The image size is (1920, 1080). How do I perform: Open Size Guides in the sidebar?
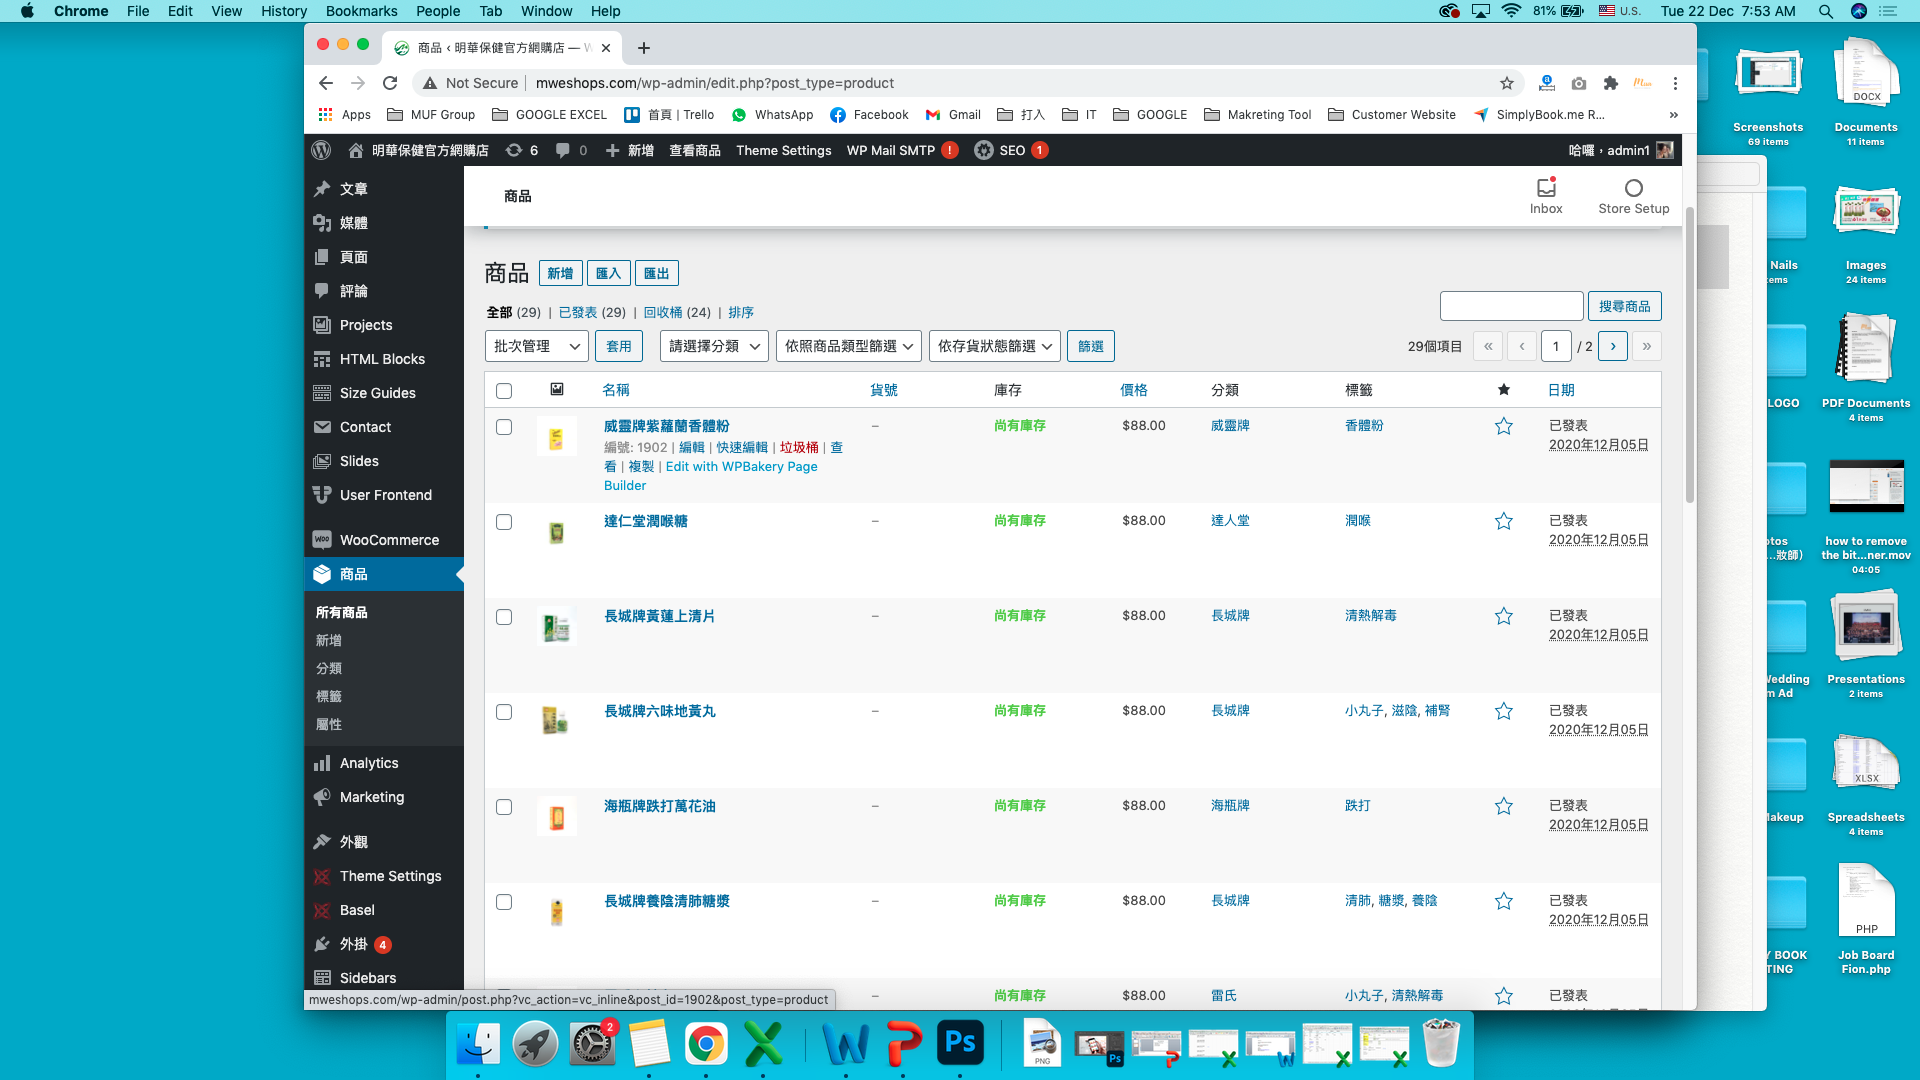[384, 393]
